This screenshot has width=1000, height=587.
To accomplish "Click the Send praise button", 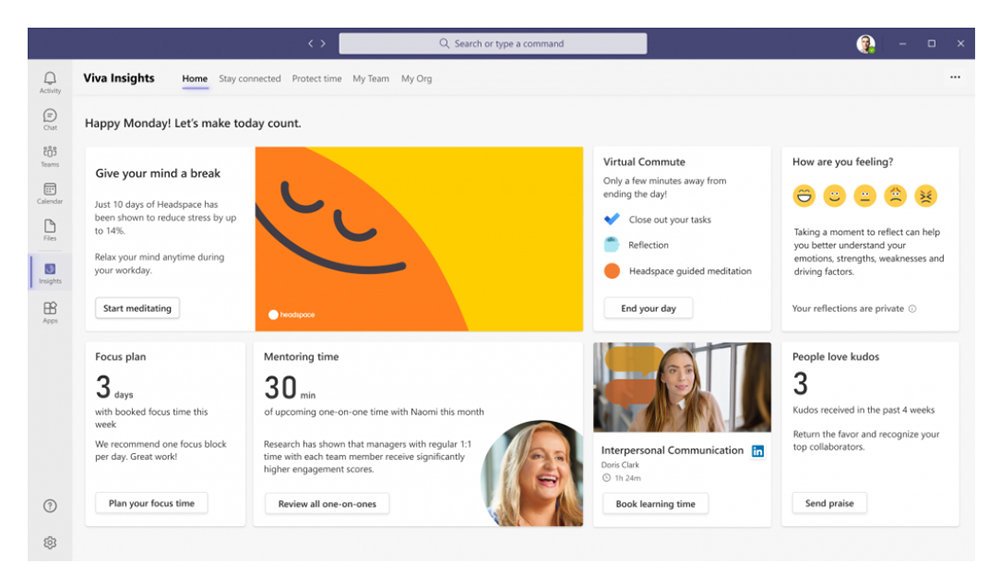I will (829, 503).
